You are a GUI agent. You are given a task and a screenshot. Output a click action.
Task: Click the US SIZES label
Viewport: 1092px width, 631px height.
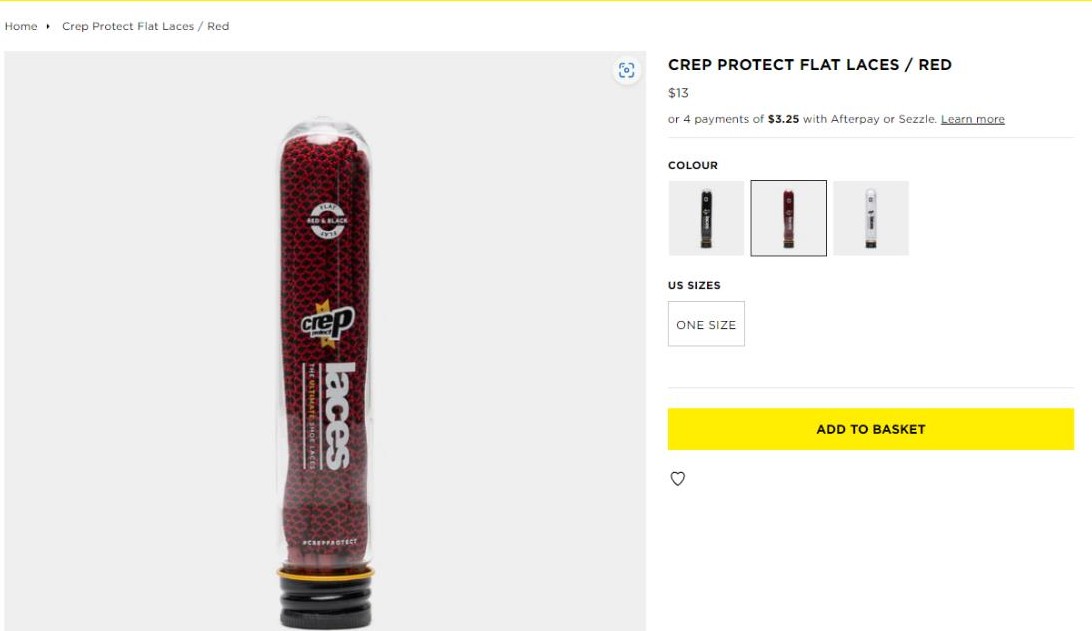[x=694, y=286]
